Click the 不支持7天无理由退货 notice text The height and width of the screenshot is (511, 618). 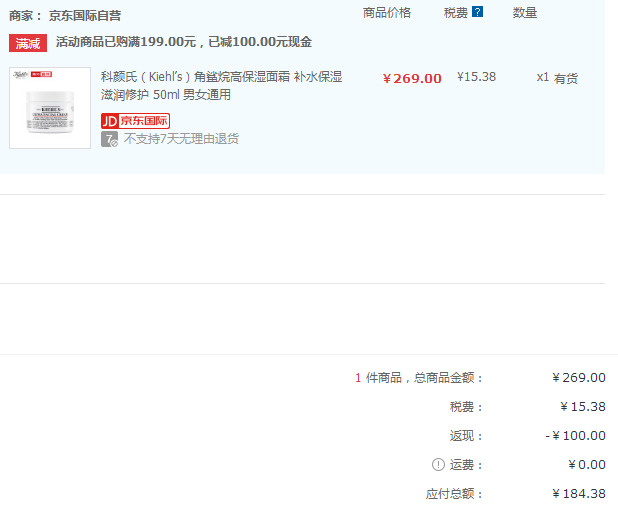coord(181,139)
